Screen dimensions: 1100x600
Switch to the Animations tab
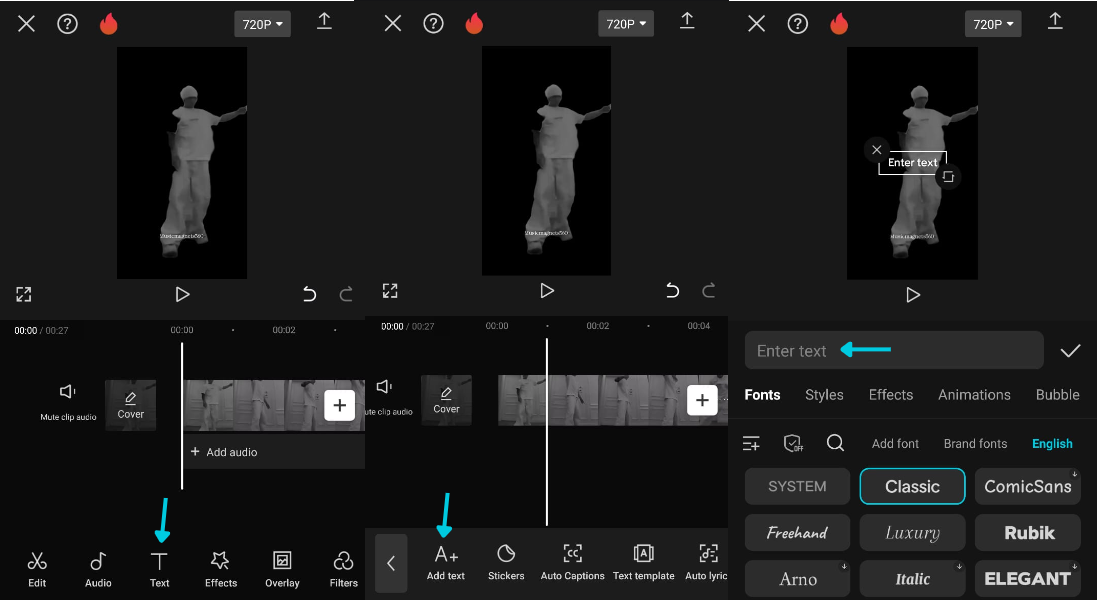(x=974, y=394)
